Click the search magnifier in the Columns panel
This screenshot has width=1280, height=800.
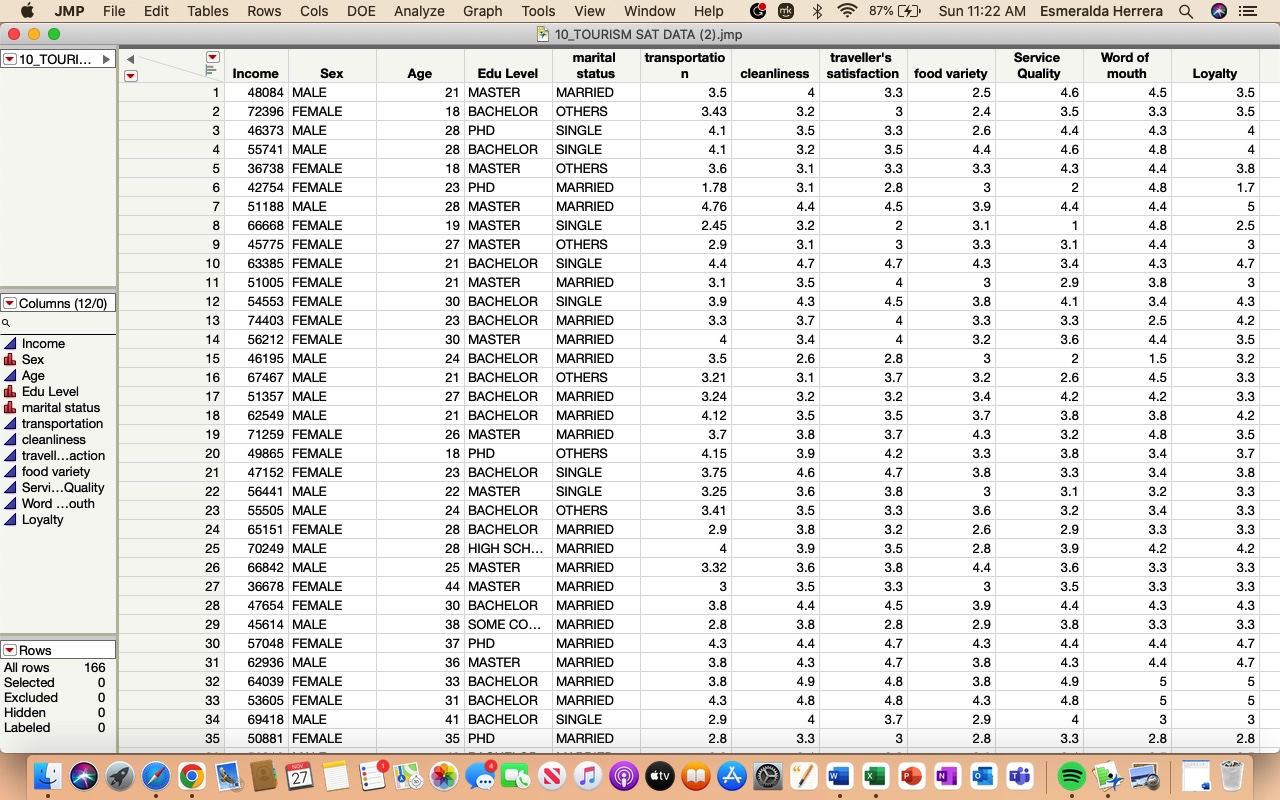pyautogui.click(x=8, y=324)
